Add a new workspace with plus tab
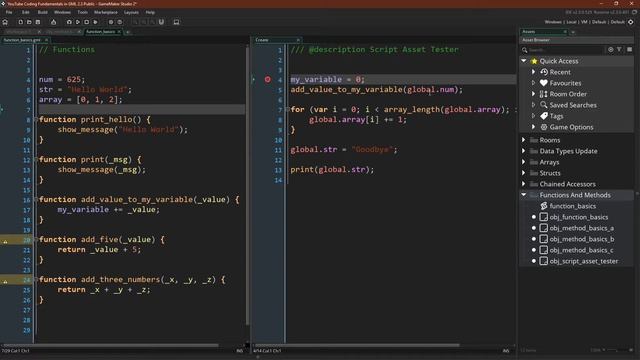This screenshot has height=360, width=640. point(128,32)
